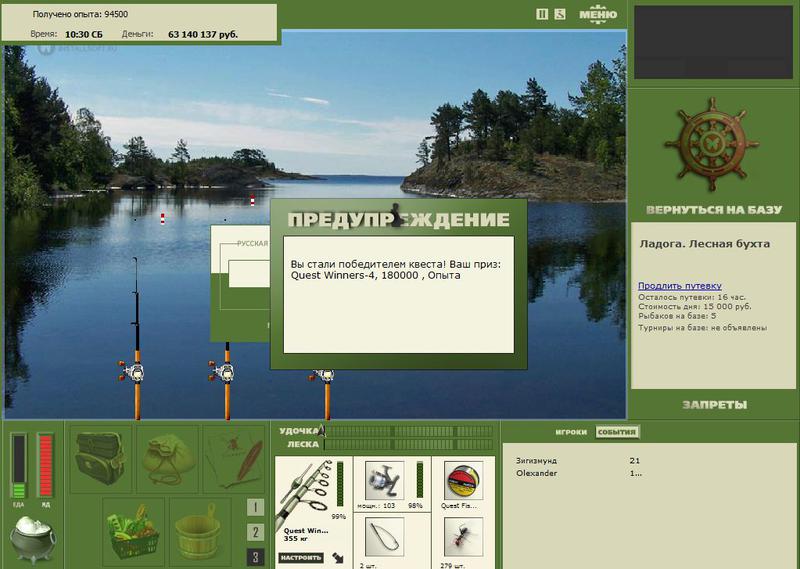This screenshot has width=800, height=569.
Task: Pause the game with the pause icon
Action: click(x=542, y=14)
